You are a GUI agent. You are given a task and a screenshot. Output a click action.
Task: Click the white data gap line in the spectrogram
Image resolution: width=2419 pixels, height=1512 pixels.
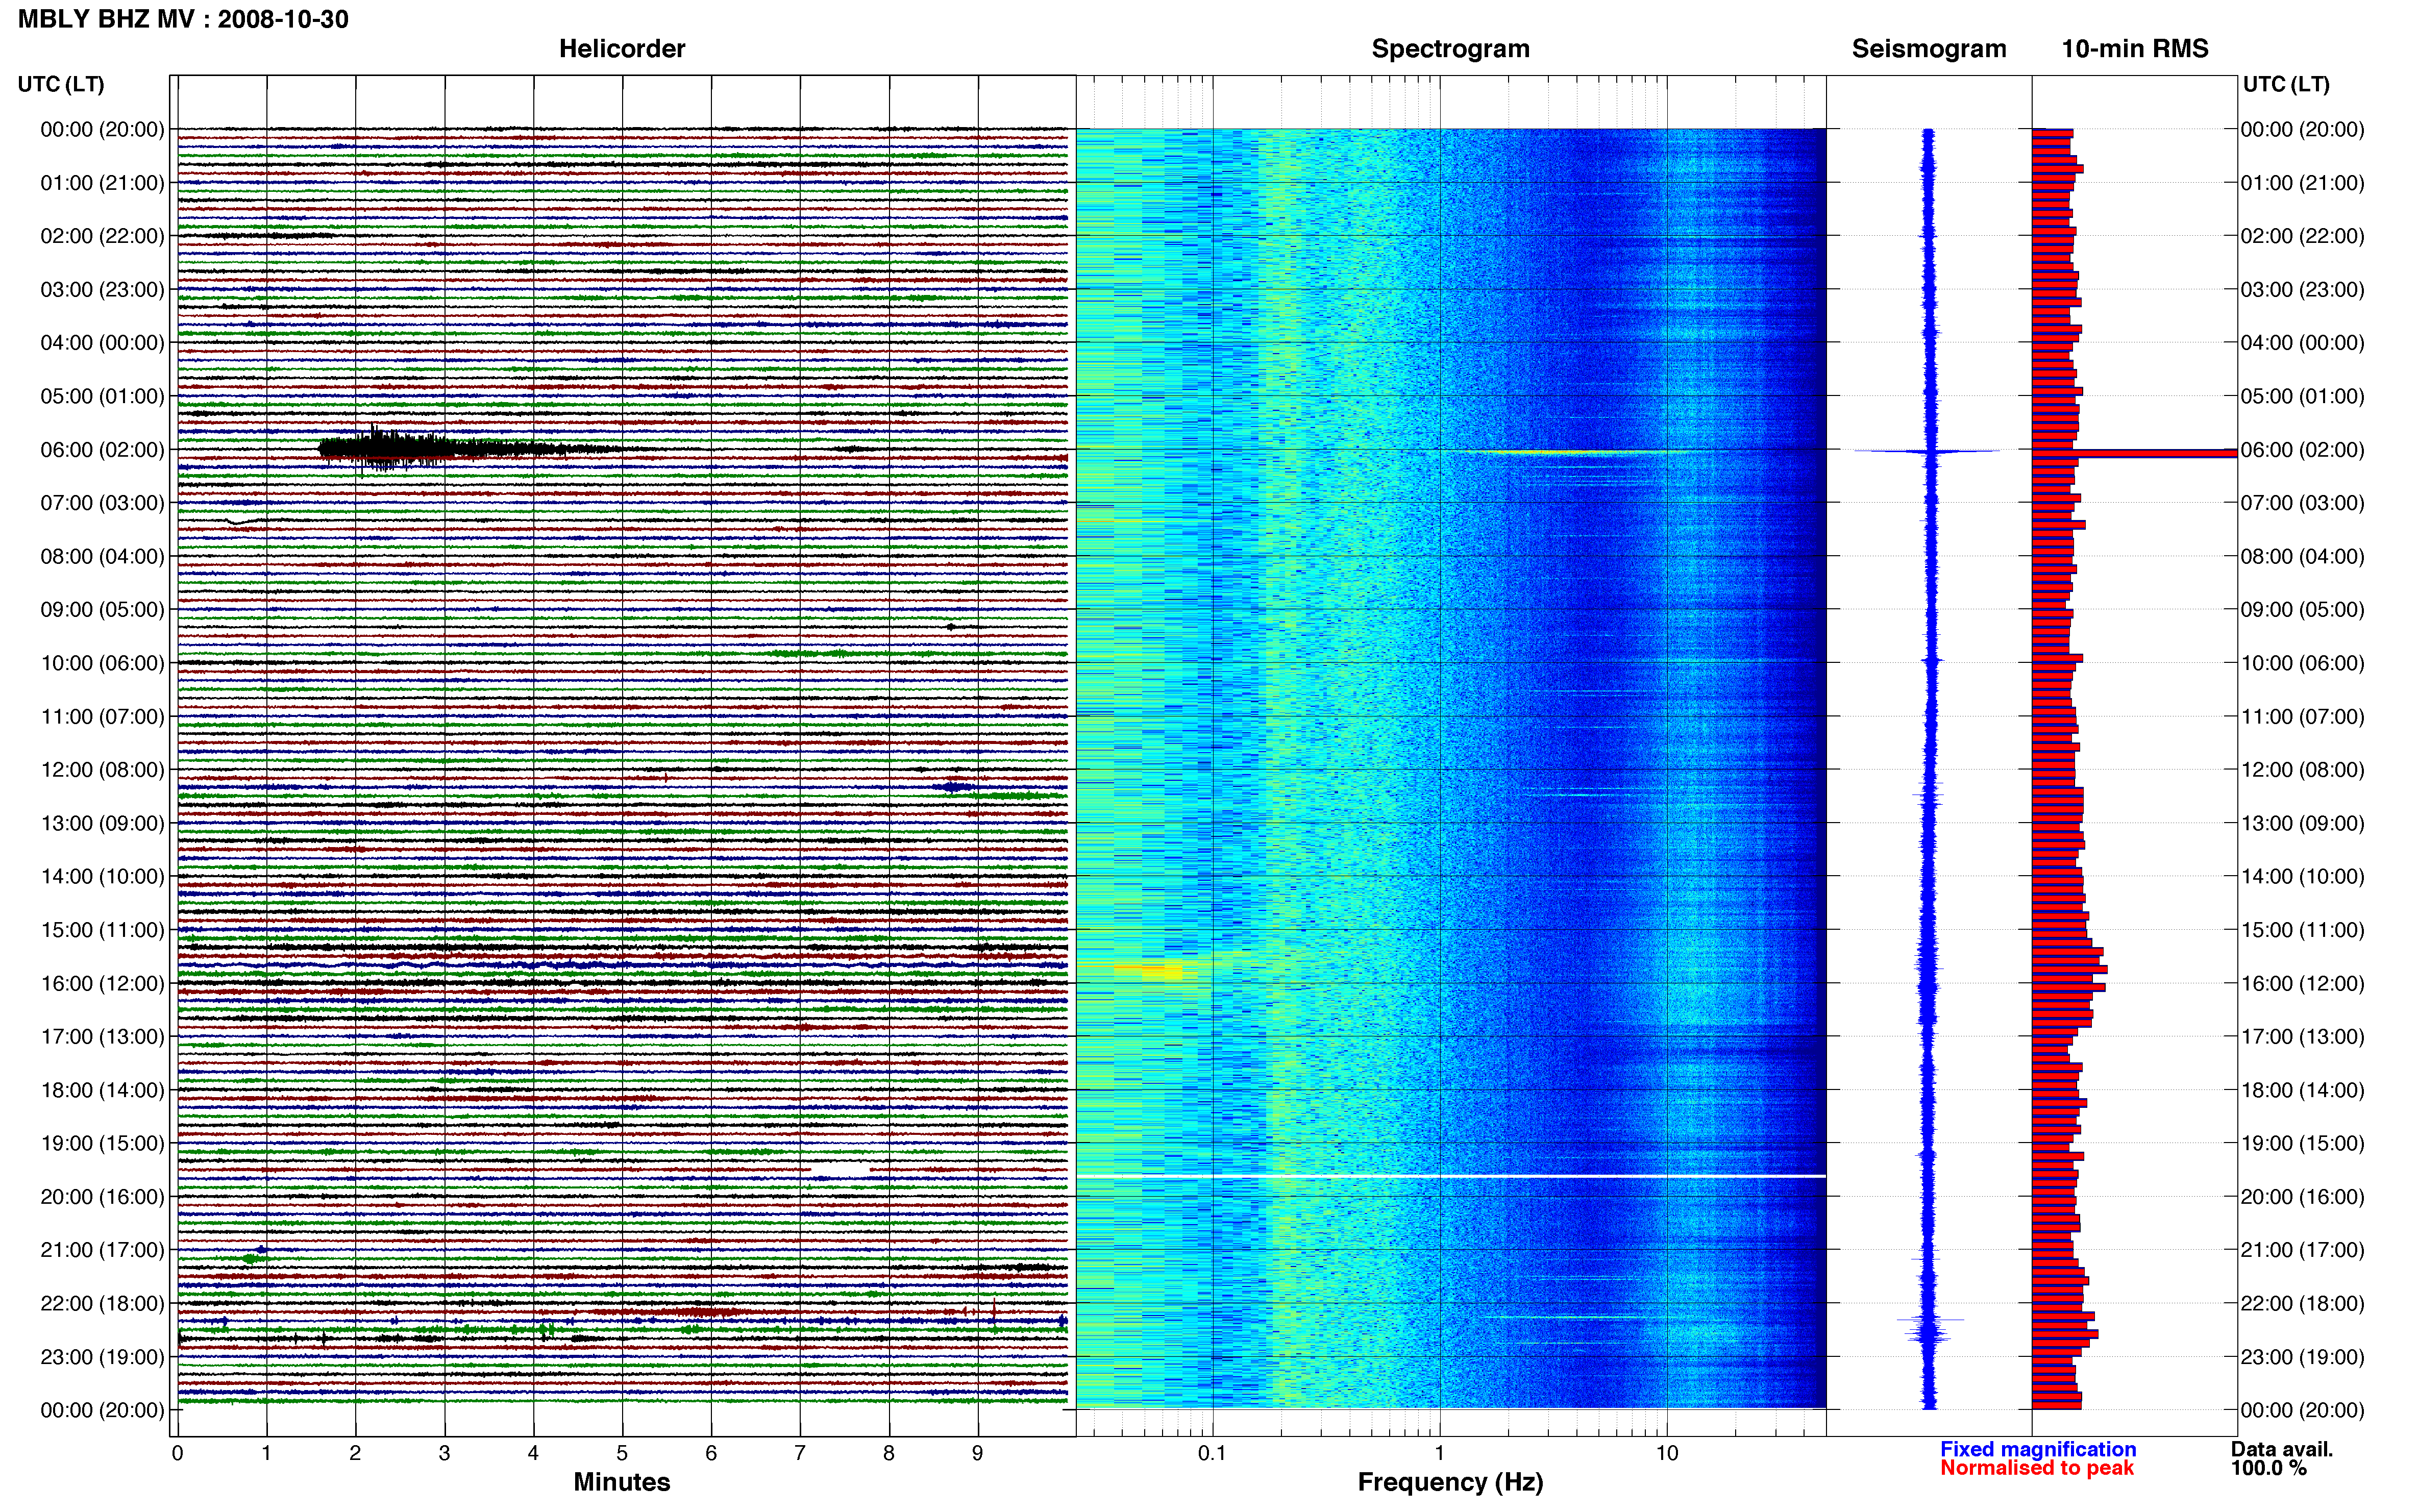[1451, 1176]
